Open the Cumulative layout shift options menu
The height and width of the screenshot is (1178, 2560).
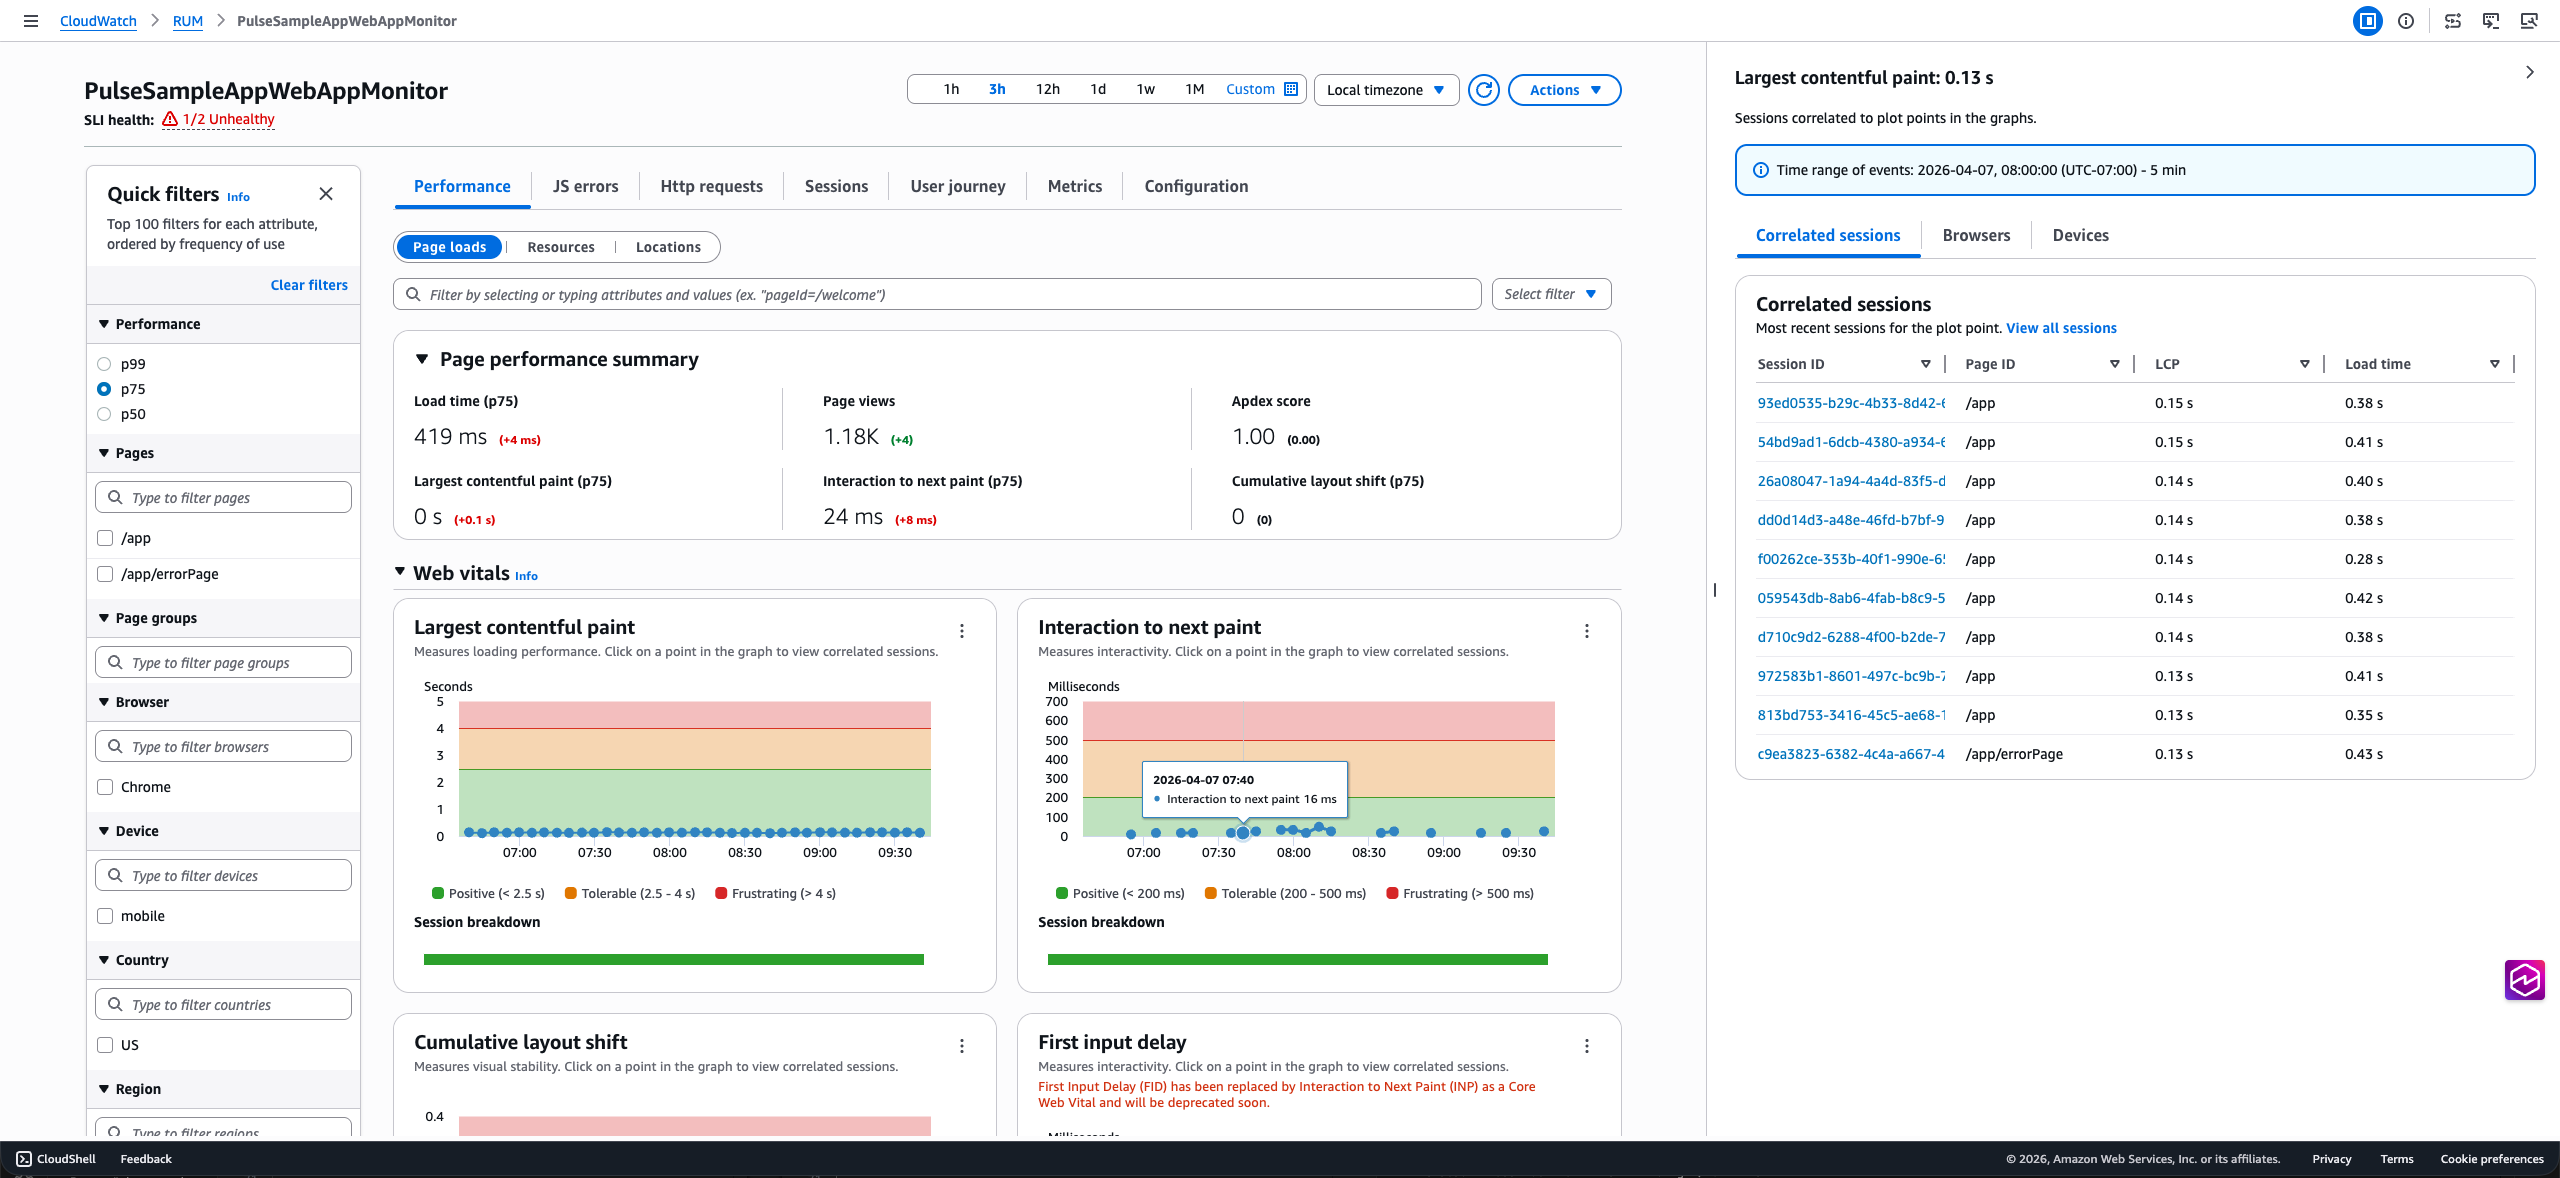pyautogui.click(x=962, y=1046)
